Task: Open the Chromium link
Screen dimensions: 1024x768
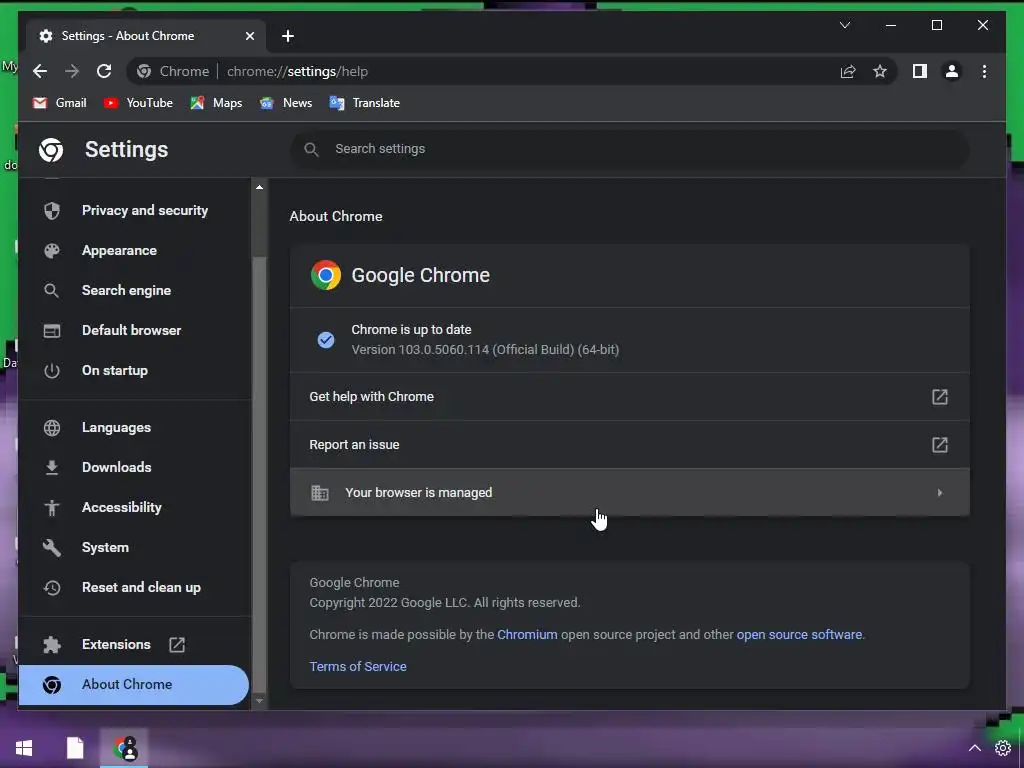Action: pyautogui.click(x=527, y=635)
